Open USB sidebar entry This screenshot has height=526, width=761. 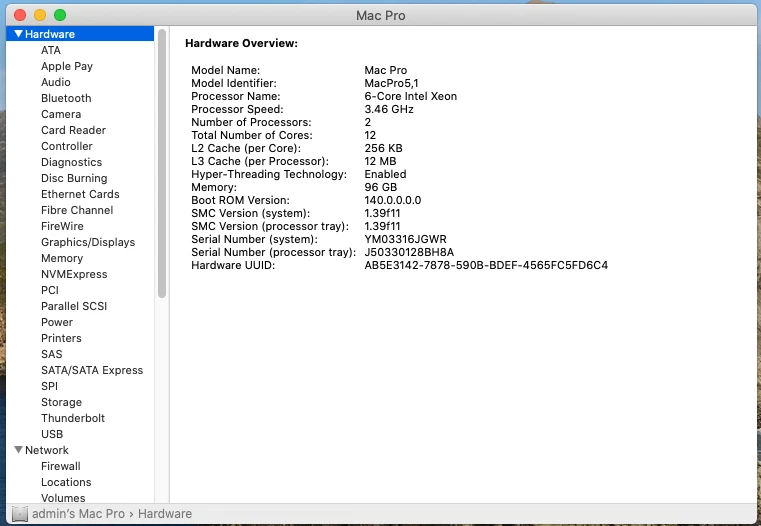coord(52,434)
